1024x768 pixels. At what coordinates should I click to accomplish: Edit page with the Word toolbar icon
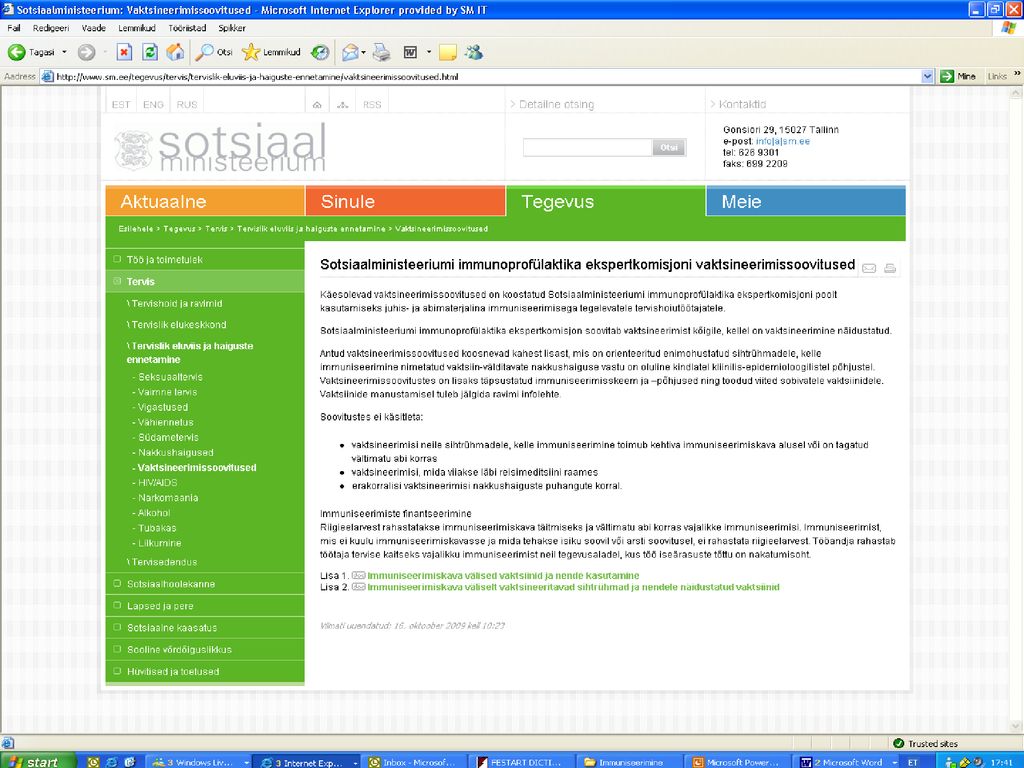(410, 52)
